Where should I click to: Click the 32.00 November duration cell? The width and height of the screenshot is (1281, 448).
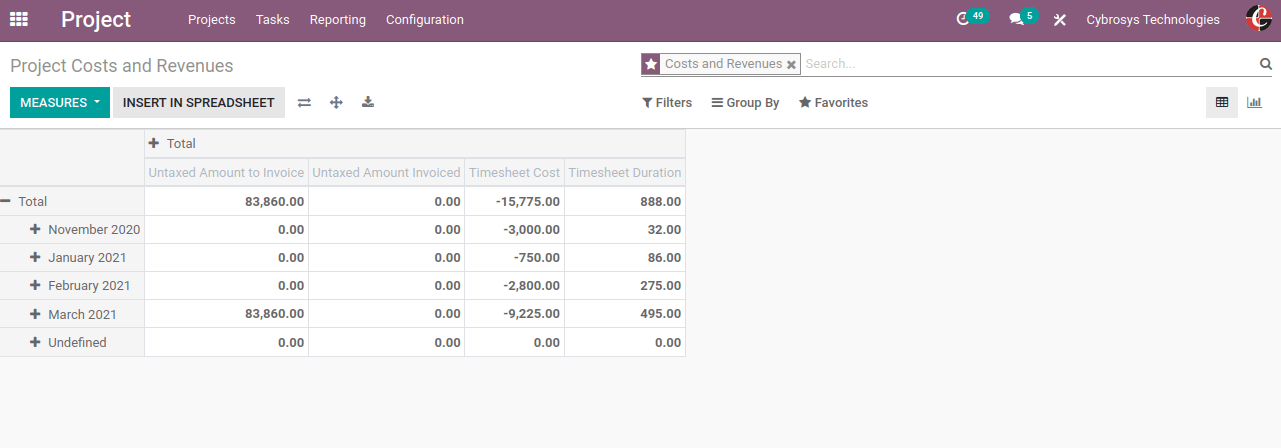[625, 229]
